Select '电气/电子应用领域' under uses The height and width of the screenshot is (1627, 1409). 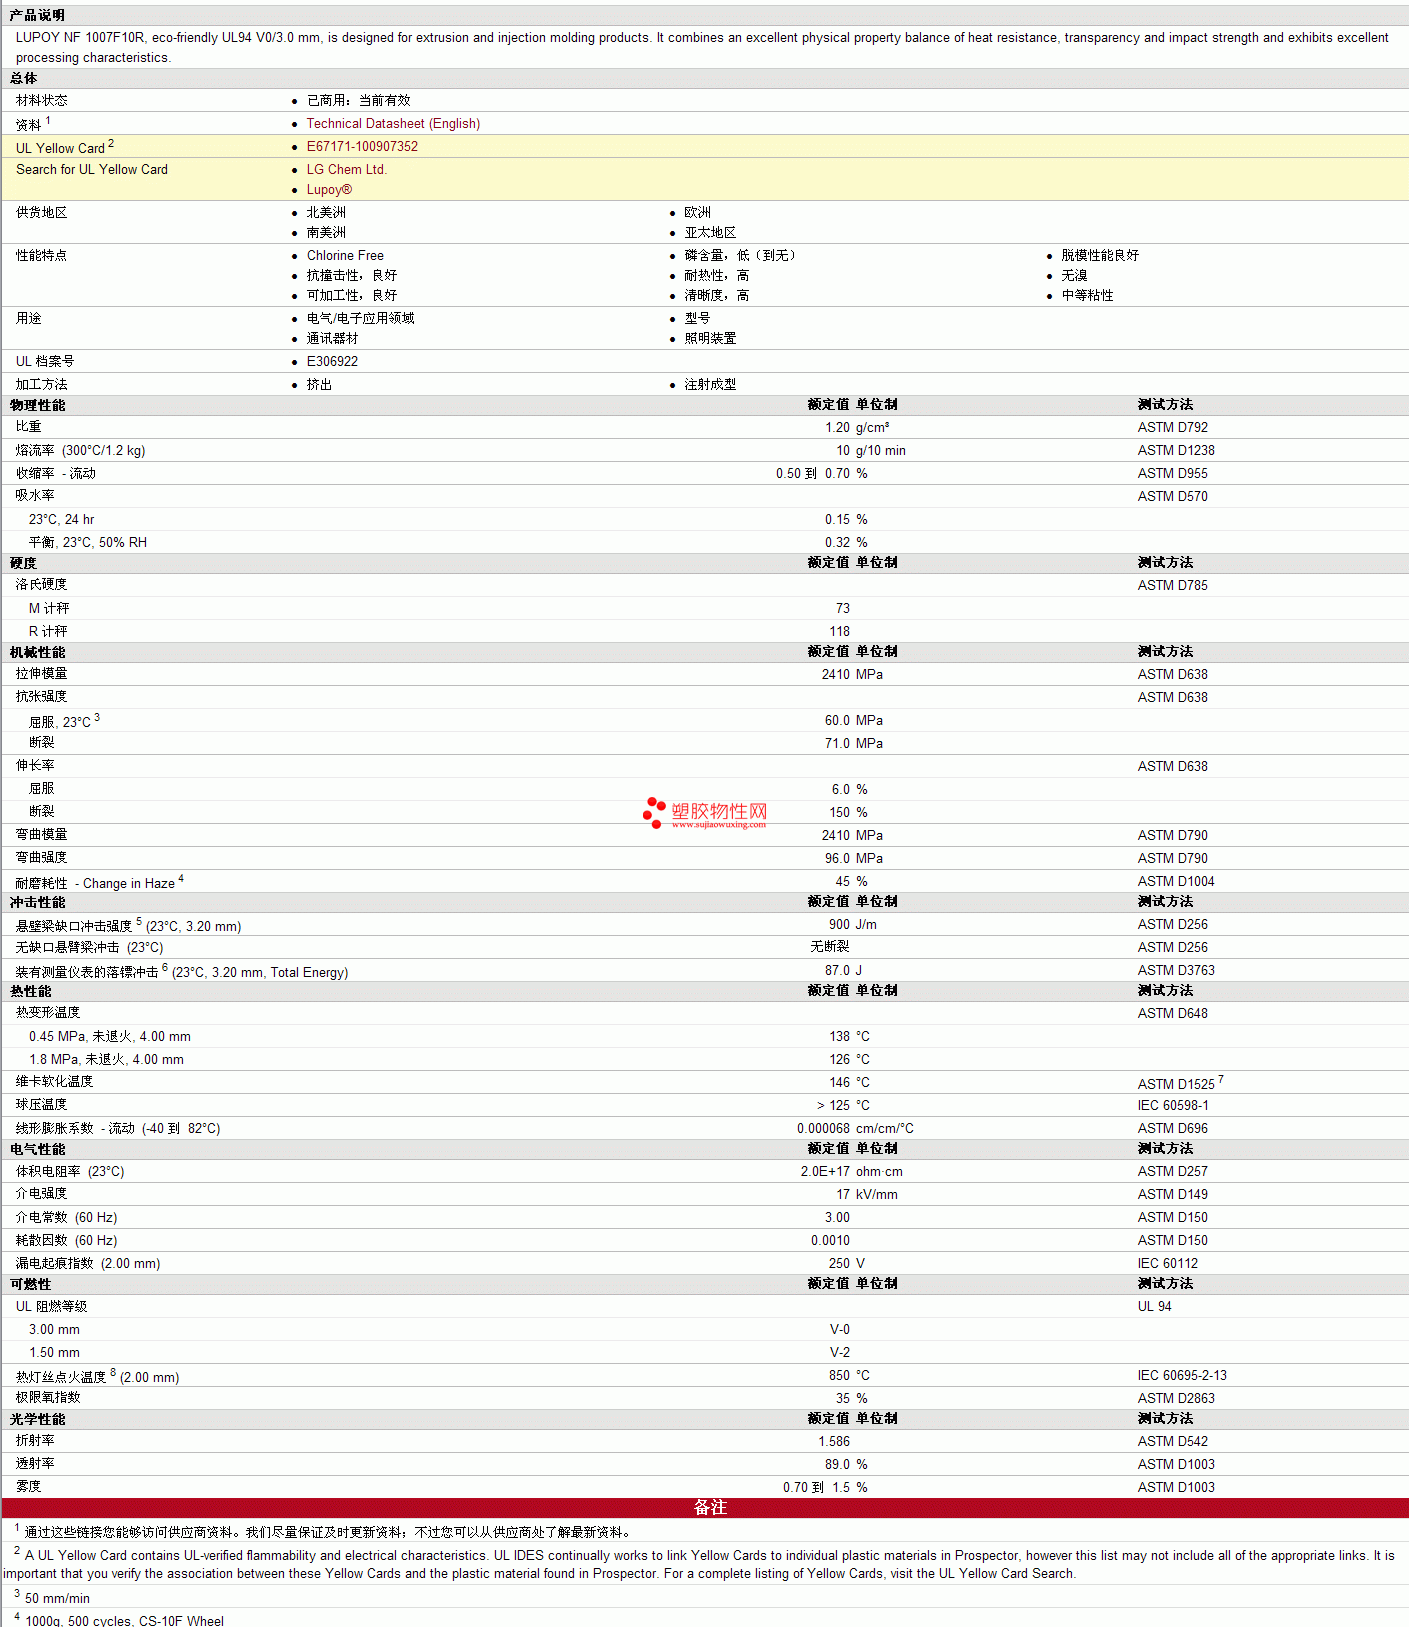pos(360,319)
